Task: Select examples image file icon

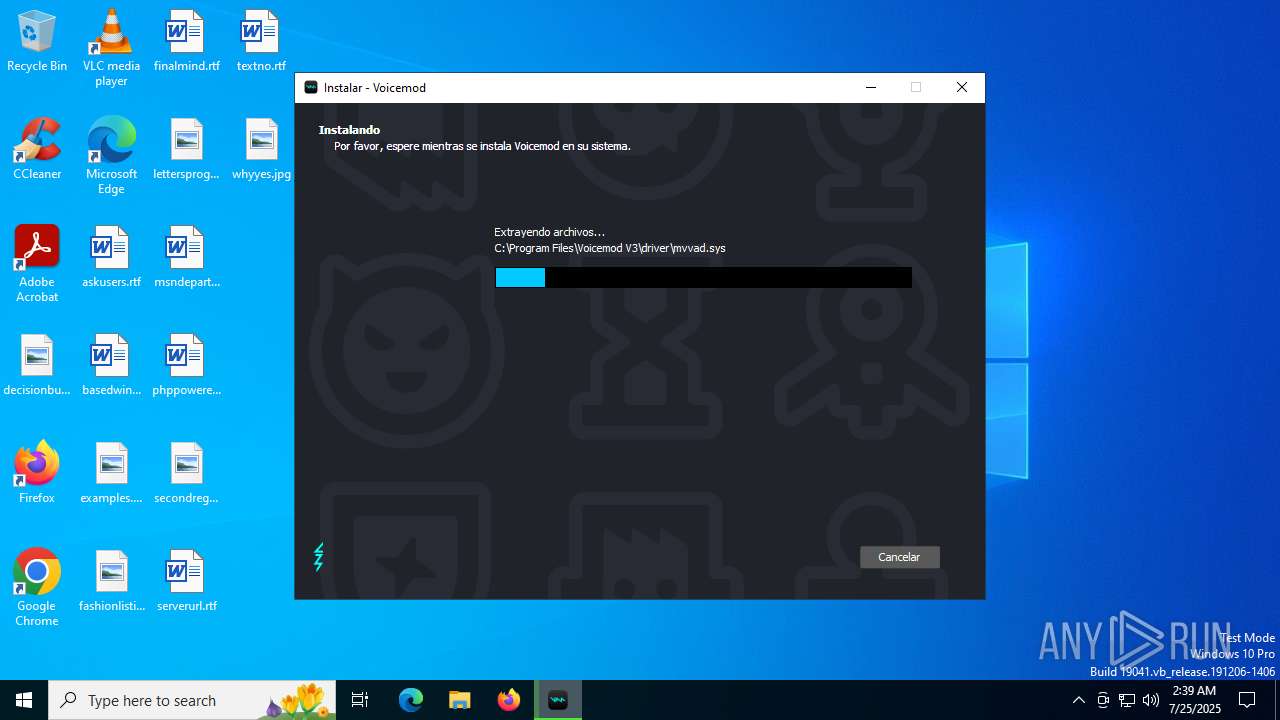Action: pyautogui.click(x=111, y=474)
